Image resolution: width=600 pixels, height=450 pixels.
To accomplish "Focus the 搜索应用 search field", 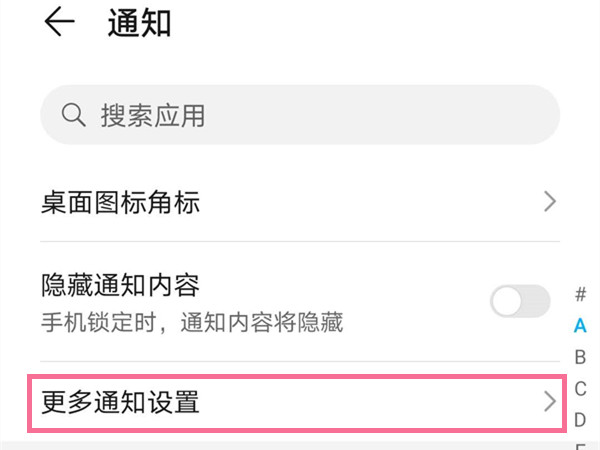I will pyautogui.click(x=300, y=115).
